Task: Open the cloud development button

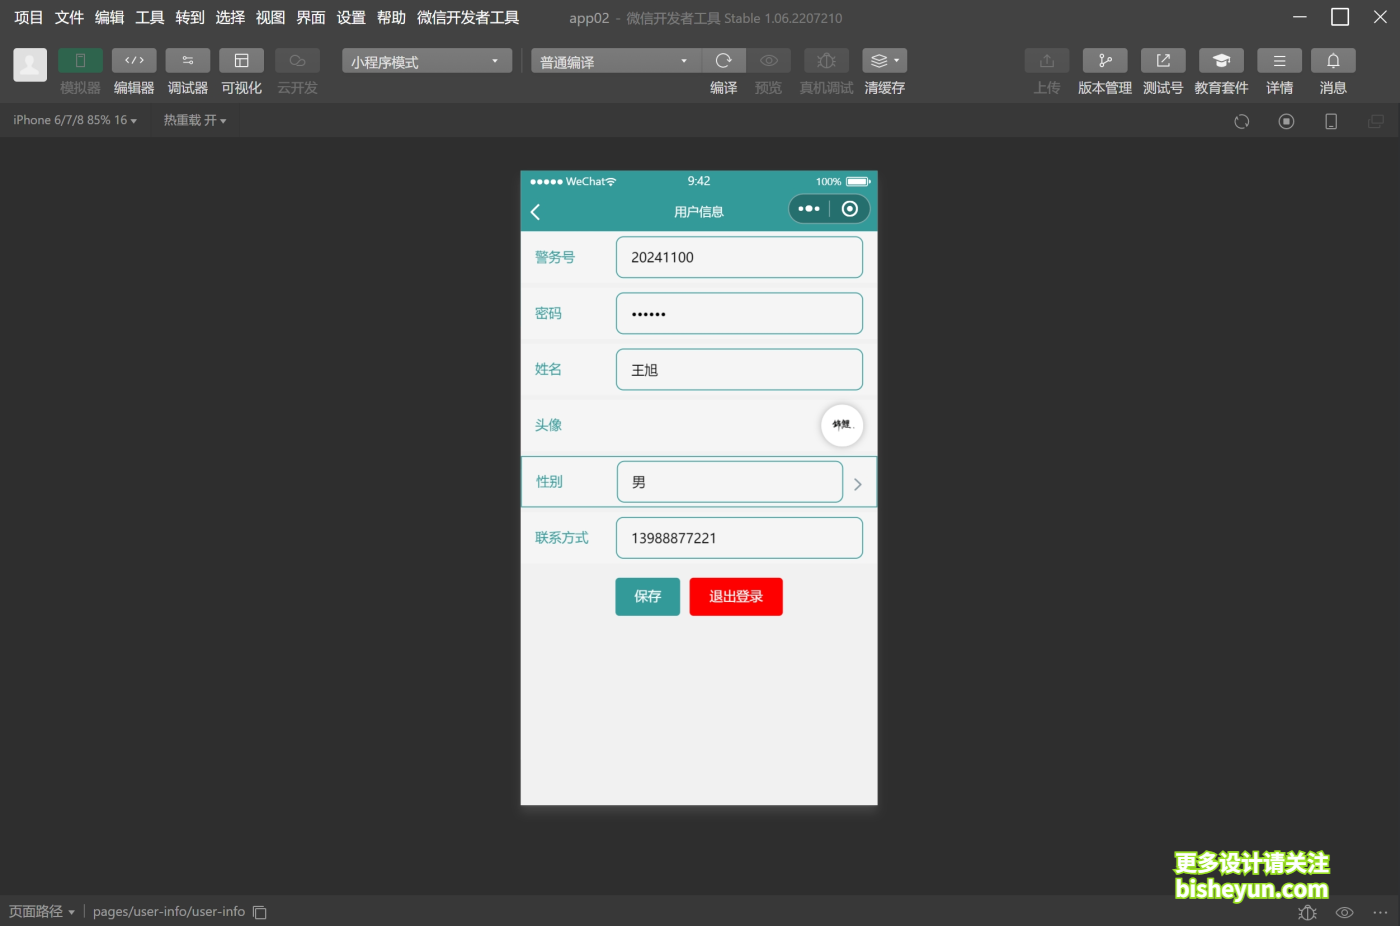Action: [x=297, y=61]
